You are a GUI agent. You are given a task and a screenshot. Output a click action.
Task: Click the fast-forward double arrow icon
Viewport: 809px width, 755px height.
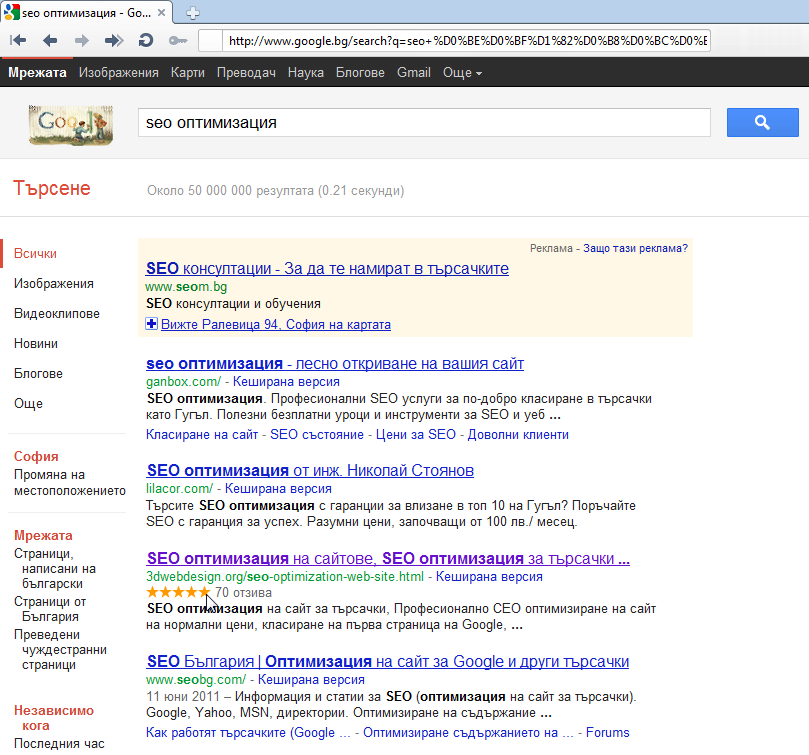pos(114,40)
